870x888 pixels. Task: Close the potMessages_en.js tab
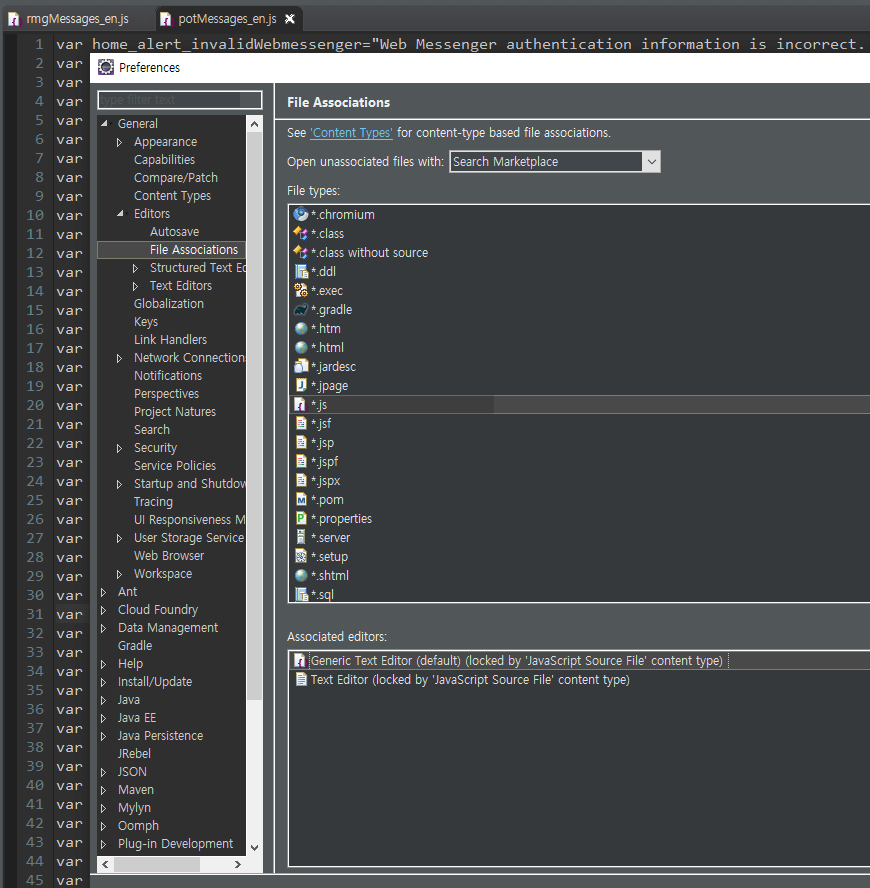click(289, 19)
